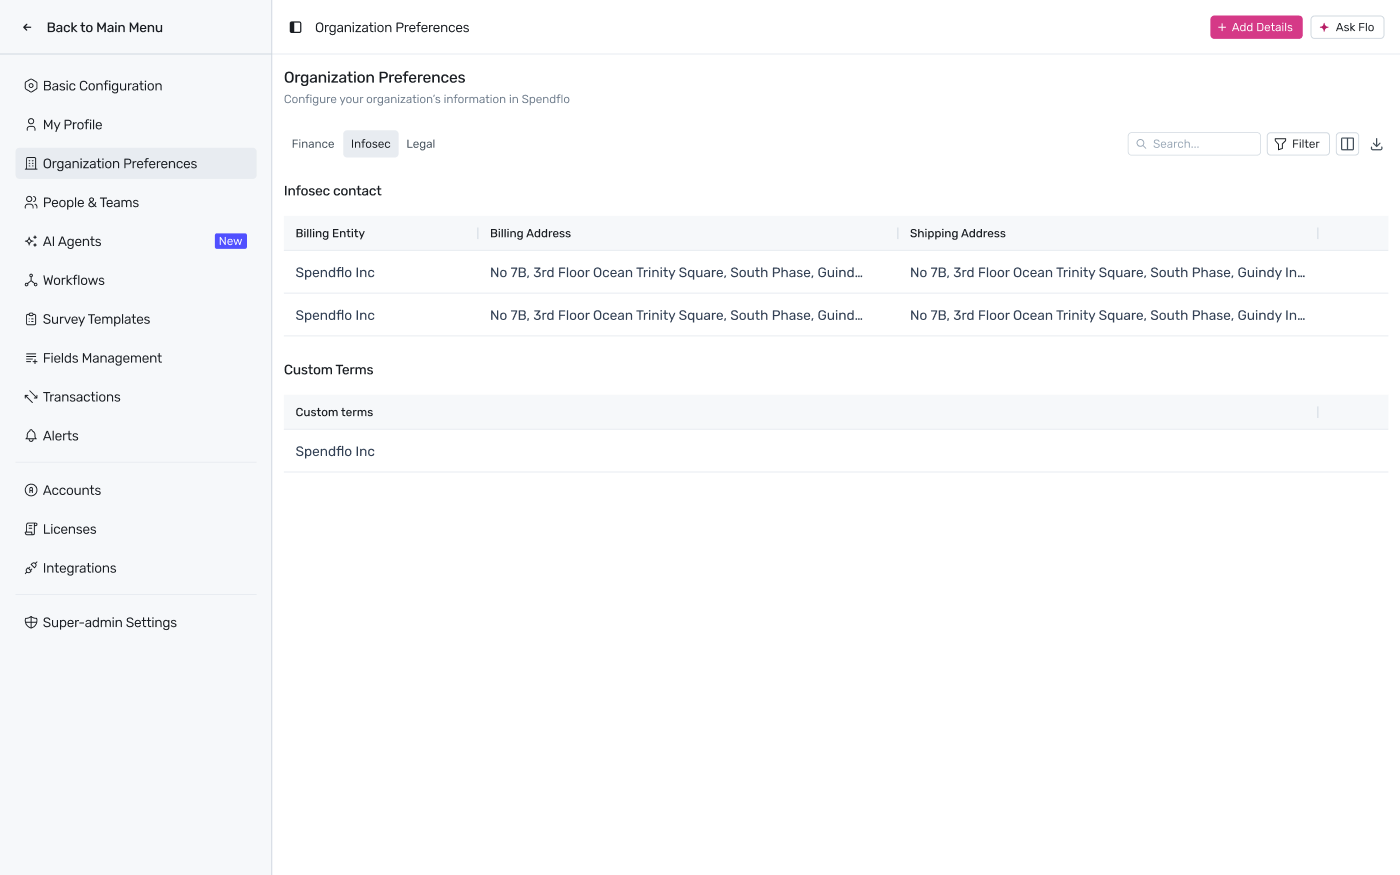Click the Infosec contact section heading
The width and height of the screenshot is (1400, 875).
point(333,191)
